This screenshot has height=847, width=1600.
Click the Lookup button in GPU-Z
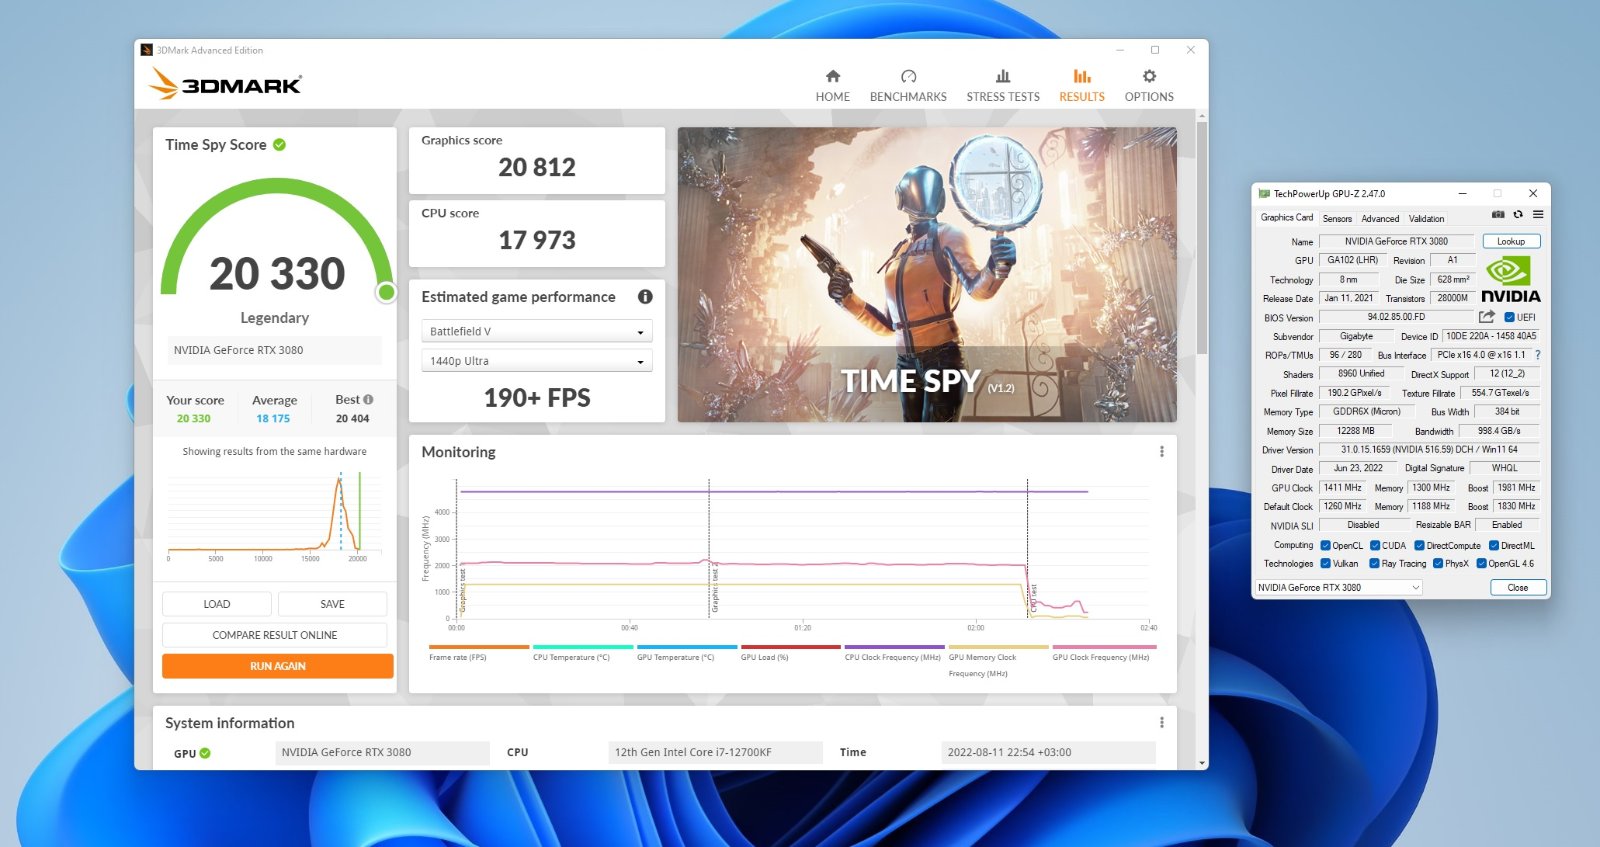pyautogui.click(x=1511, y=241)
